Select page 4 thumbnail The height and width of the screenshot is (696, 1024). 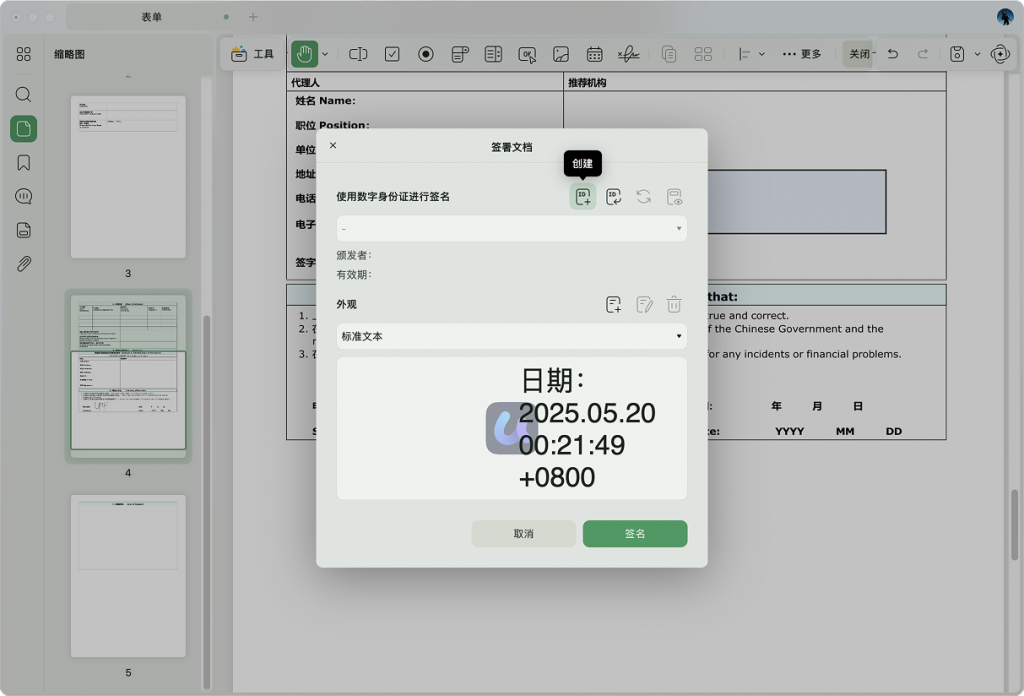pyautogui.click(x=128, y=375)
